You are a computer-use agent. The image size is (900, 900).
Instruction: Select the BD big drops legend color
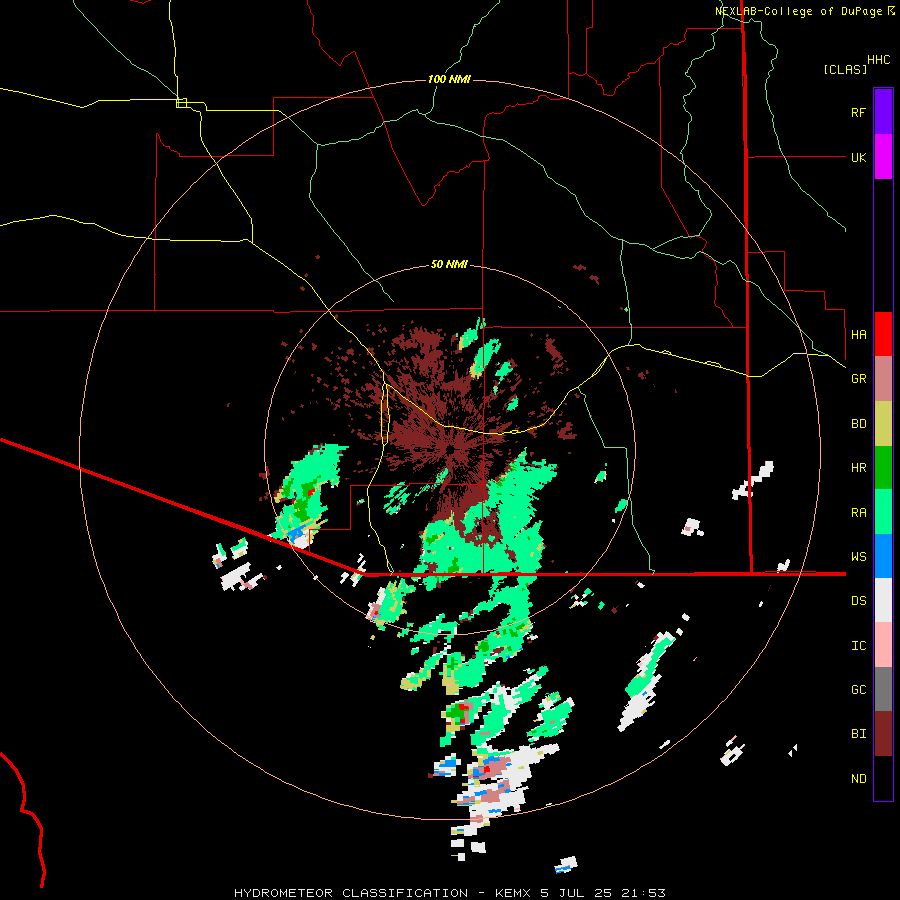click(x=883, y=424)
